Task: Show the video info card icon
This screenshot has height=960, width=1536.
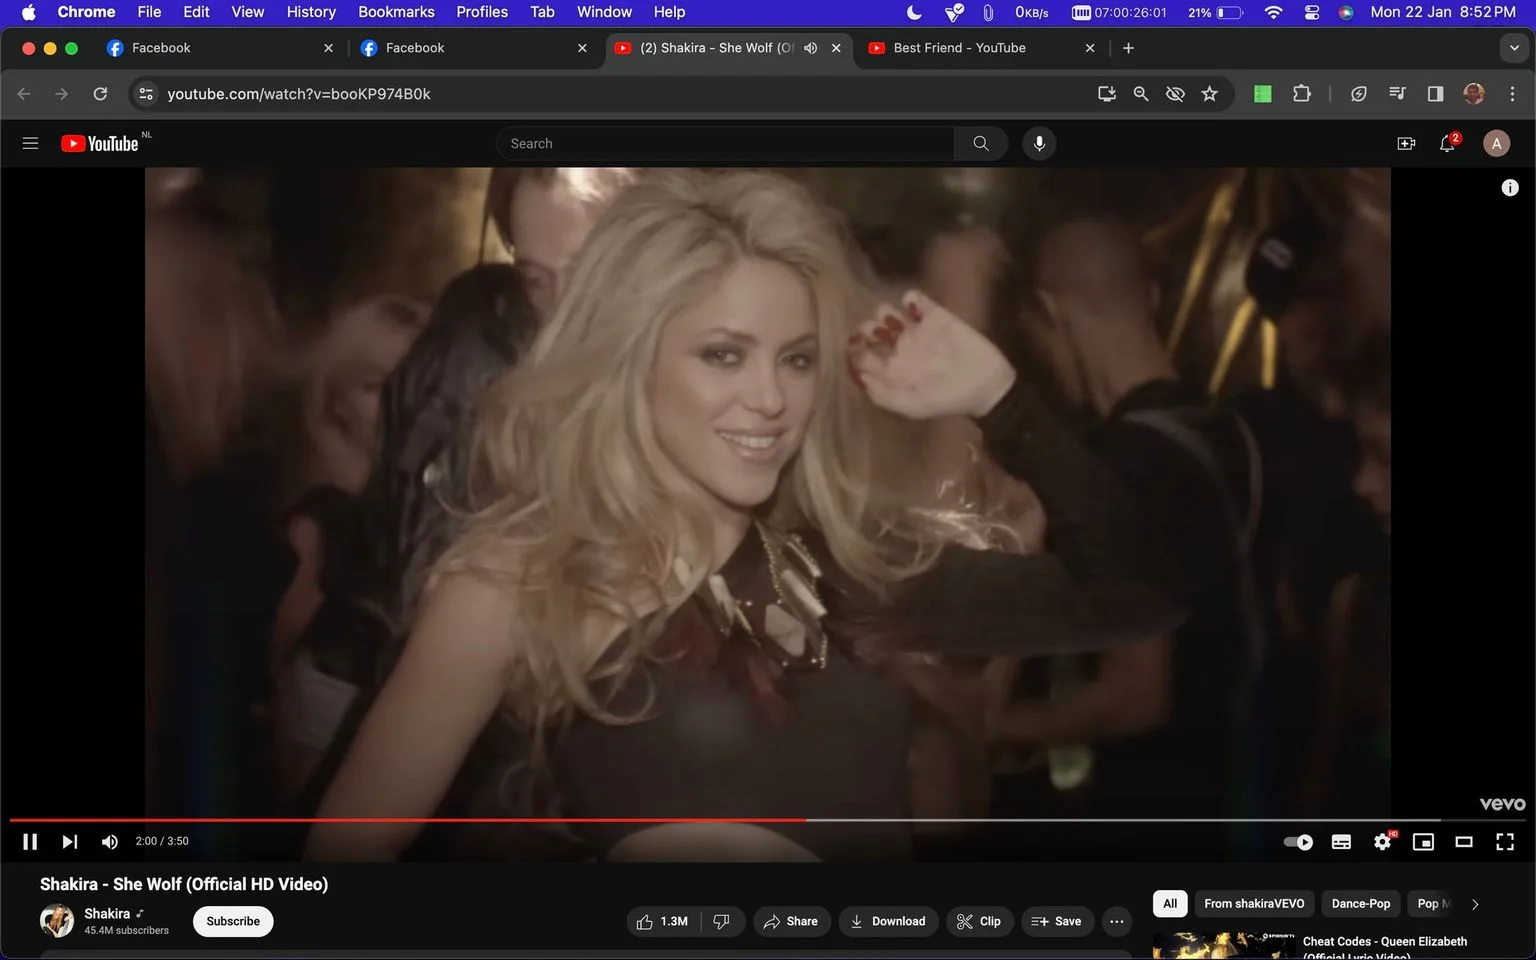Action: click(1510, 188)
